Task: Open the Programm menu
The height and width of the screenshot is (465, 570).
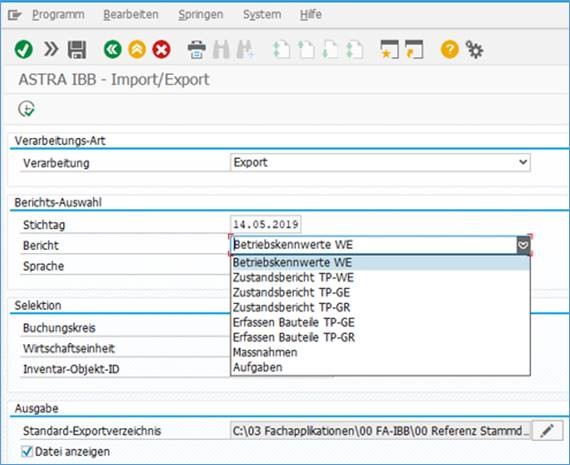Action: click(58, 15)
